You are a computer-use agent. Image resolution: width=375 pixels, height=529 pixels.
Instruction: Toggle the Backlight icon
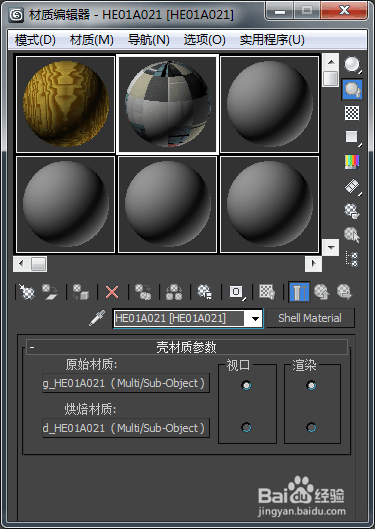352,89
